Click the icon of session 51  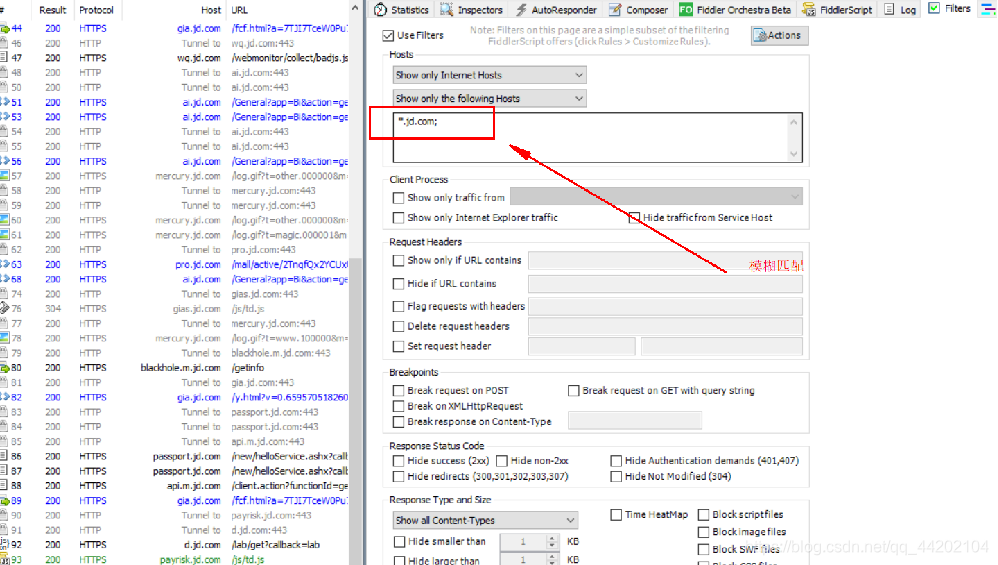[4, 102]
